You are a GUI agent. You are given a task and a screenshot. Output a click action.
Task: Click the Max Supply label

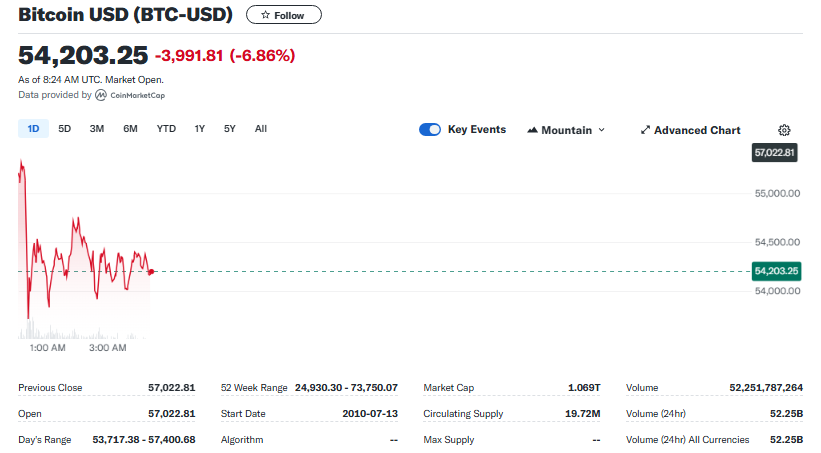coord(449,439)
